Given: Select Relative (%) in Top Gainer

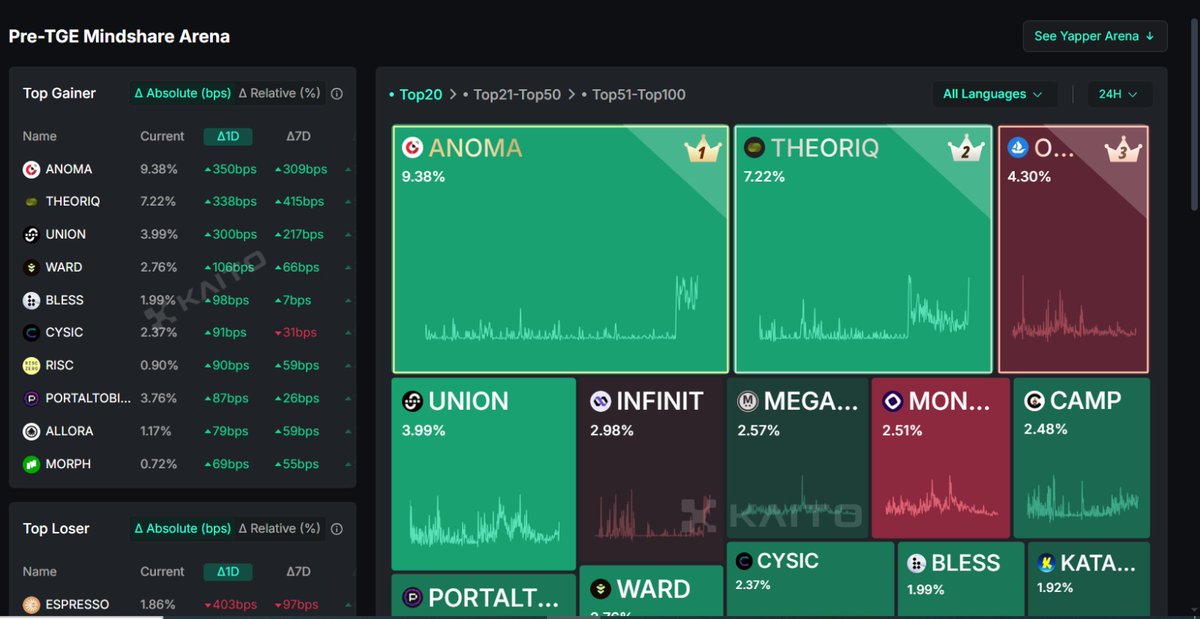Looking at the screenshot, I should (x=280, y=94).
